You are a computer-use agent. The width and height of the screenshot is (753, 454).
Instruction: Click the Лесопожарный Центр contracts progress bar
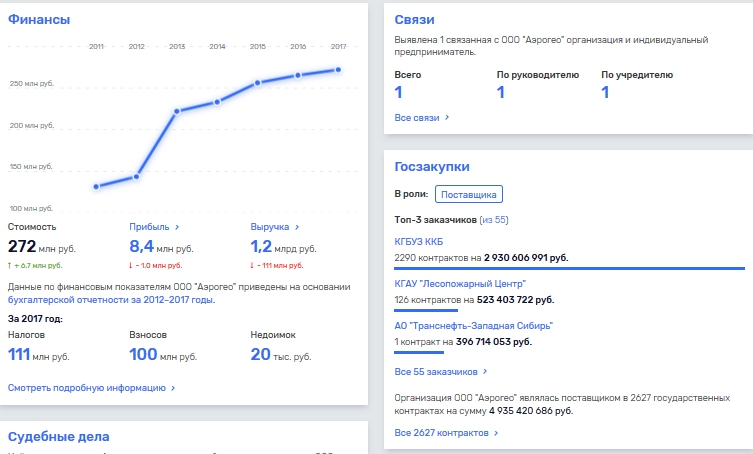click(426, 310)
